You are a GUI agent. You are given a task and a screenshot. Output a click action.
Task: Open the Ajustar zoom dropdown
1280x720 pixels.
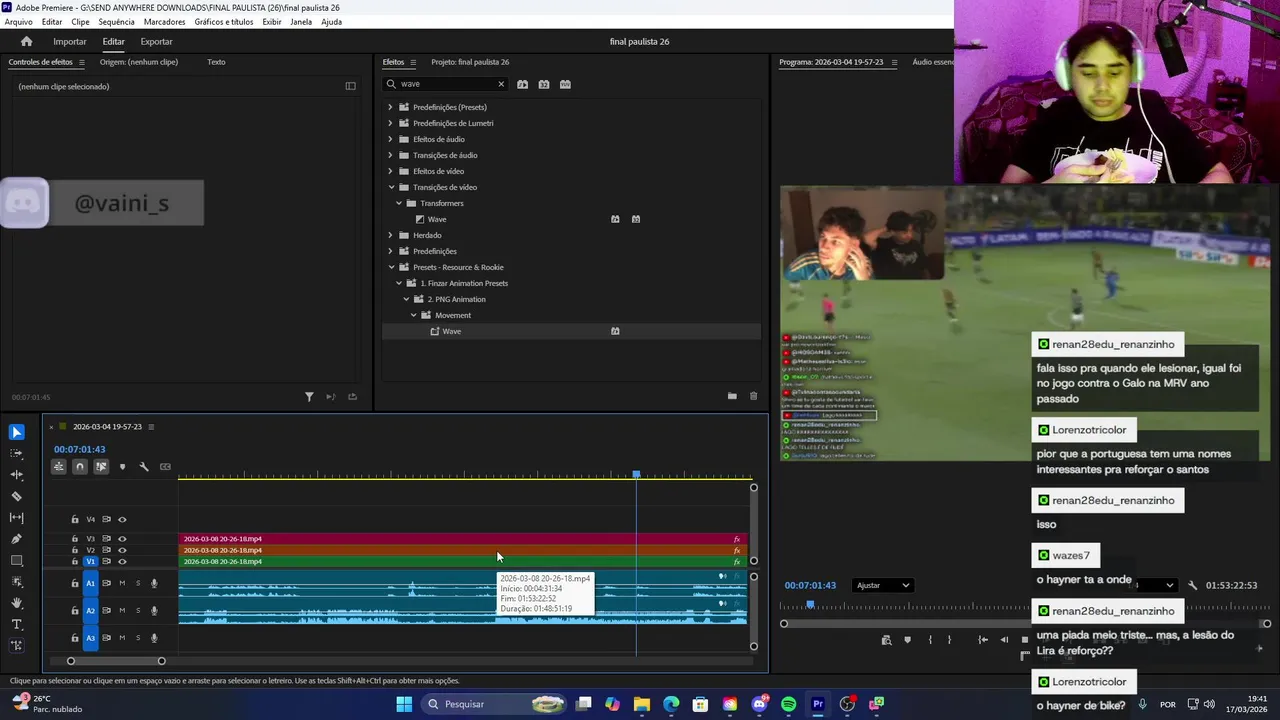click(x=882, y=585)
